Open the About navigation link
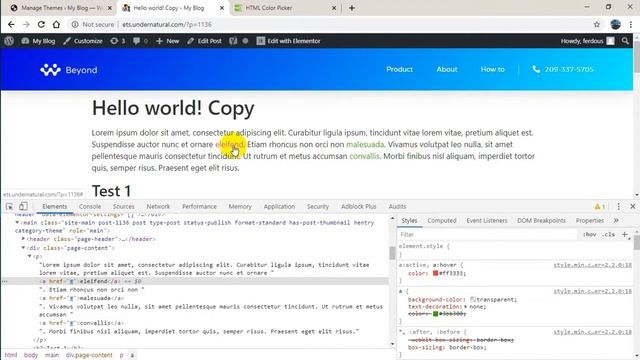Screen dimensions: 640x360 point(447,69)
